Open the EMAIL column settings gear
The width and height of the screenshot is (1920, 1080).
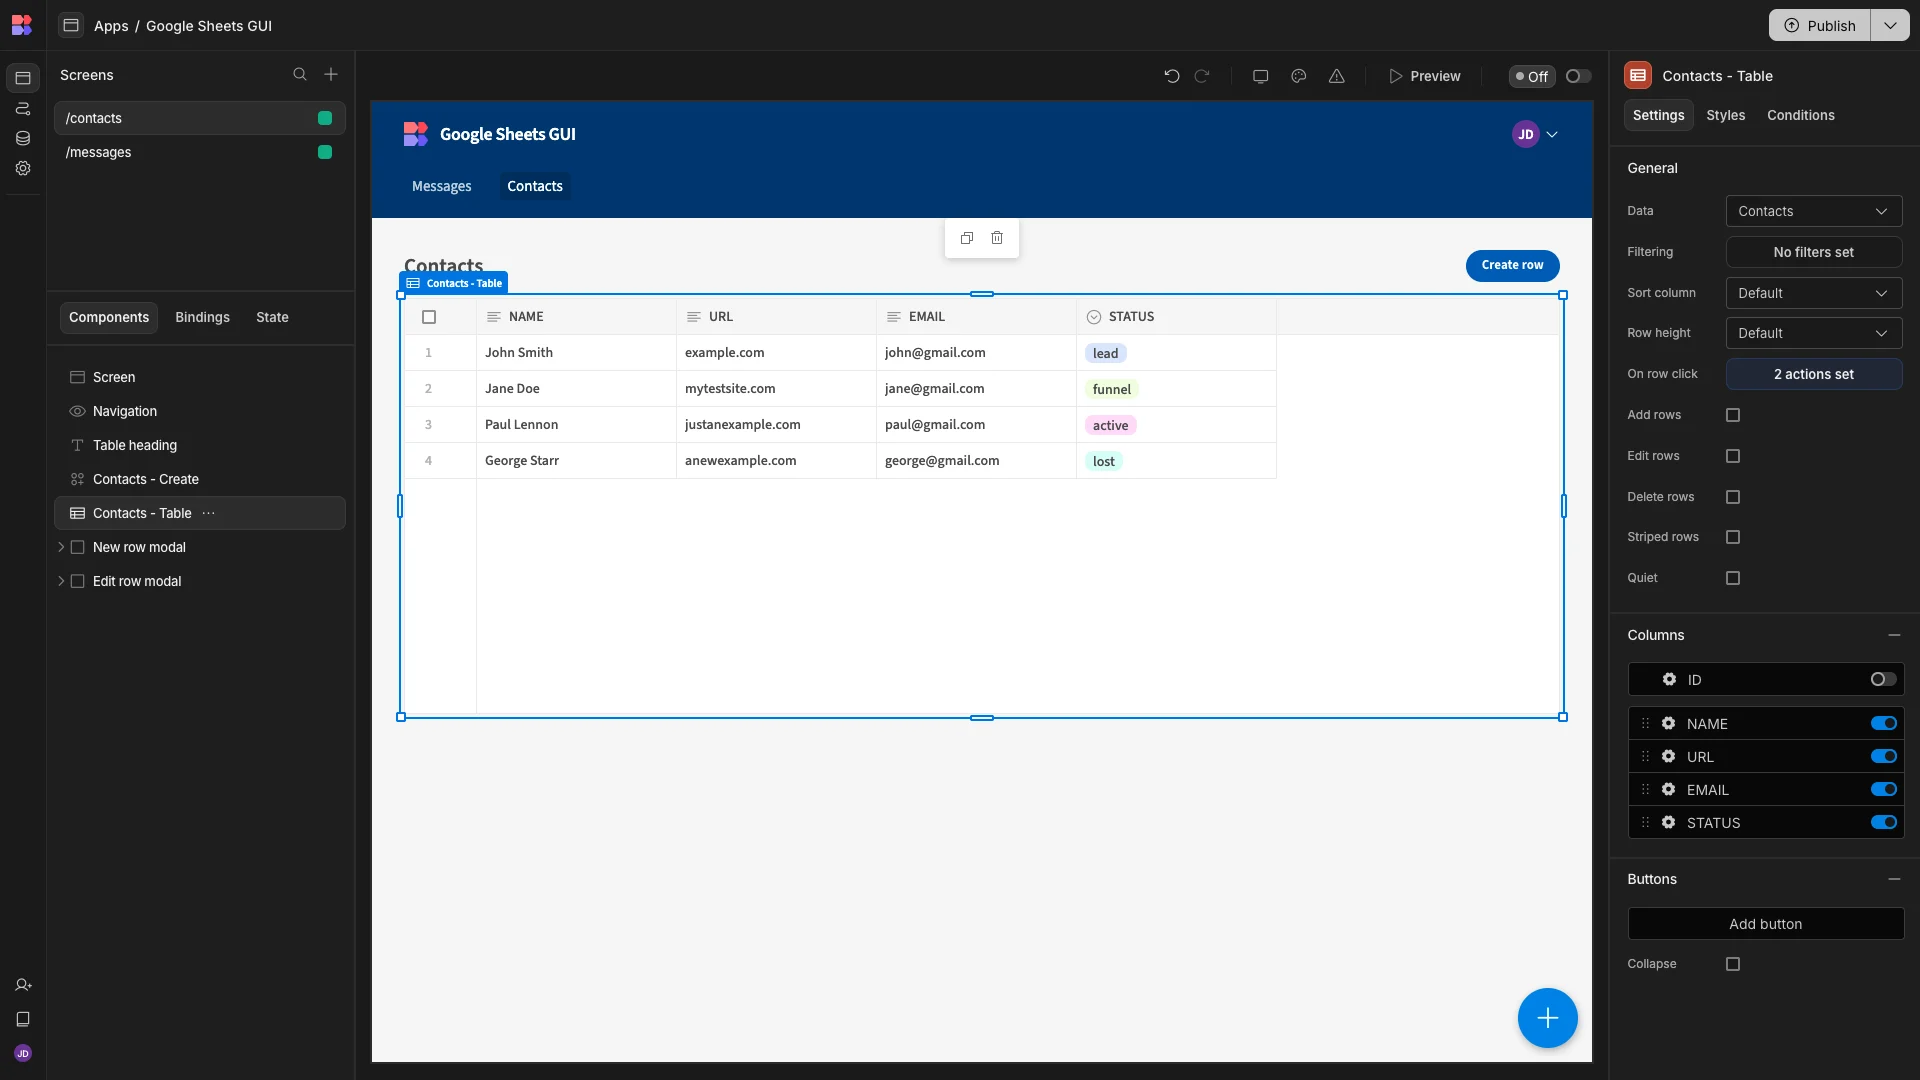[1669, 790]
